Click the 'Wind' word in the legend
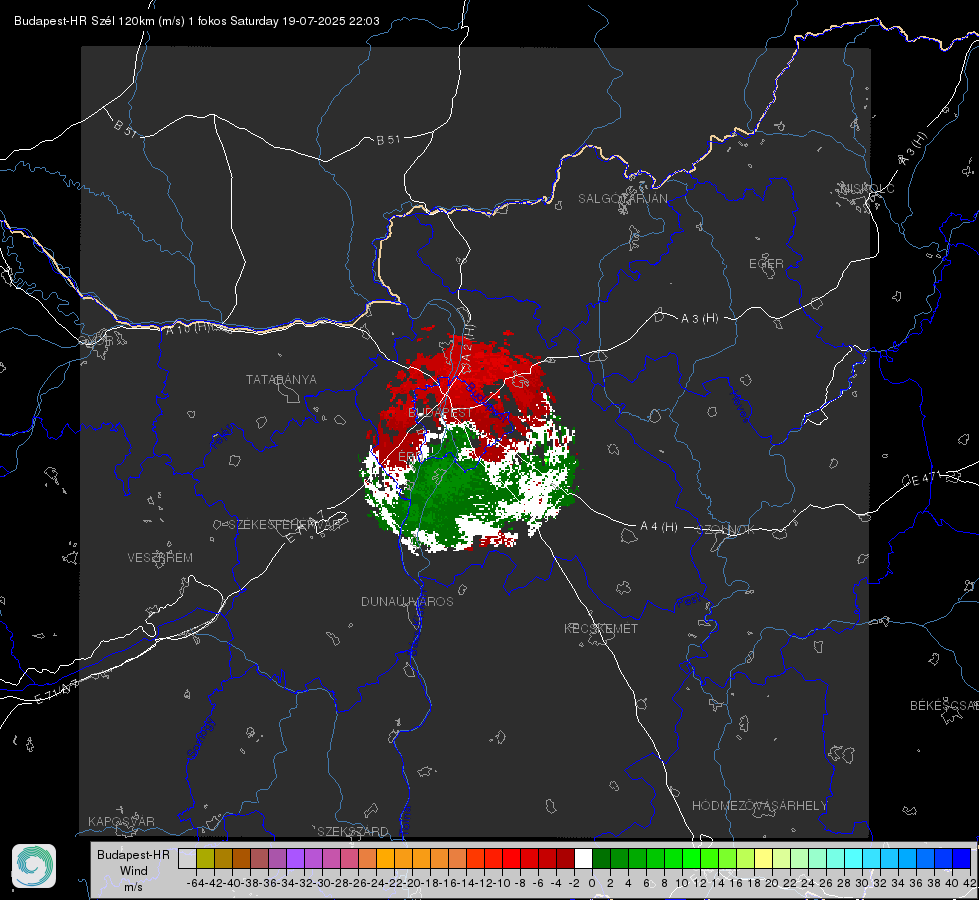This screenshot has width=979, height=900. point(134,871)
